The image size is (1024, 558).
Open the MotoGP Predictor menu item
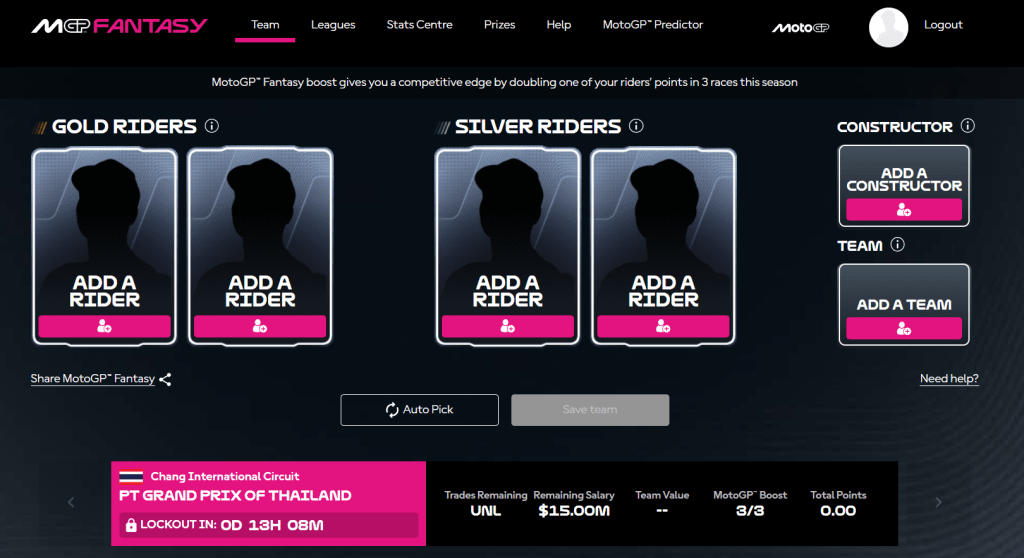coord(653,25)
